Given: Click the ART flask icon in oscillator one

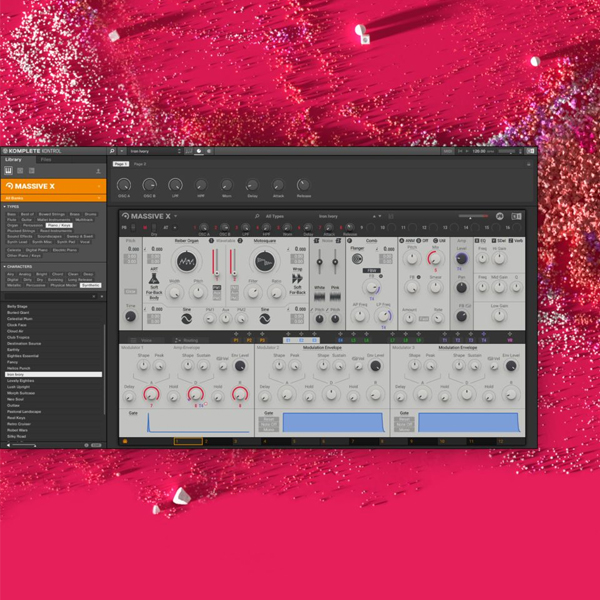Looking at the screenshot, I should click(154, 278).
